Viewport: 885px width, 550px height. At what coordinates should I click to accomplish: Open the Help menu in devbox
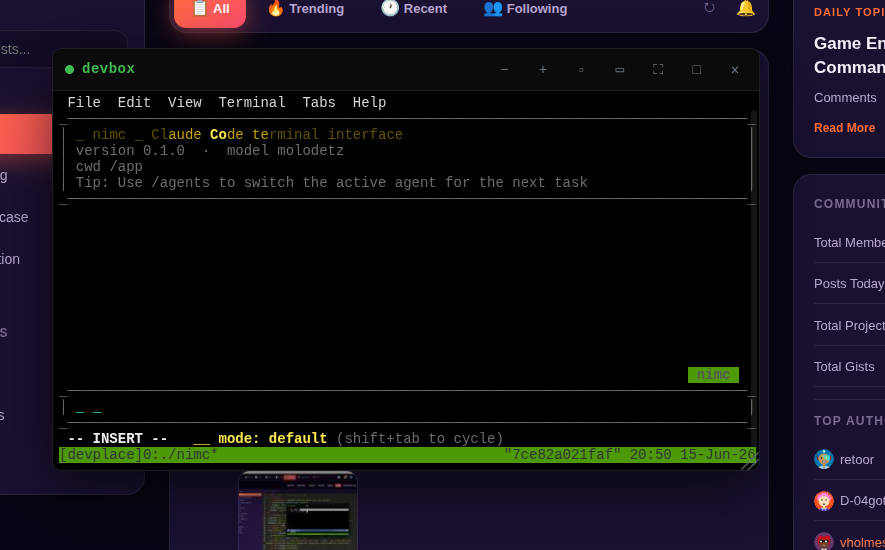(x=369, y=102)
